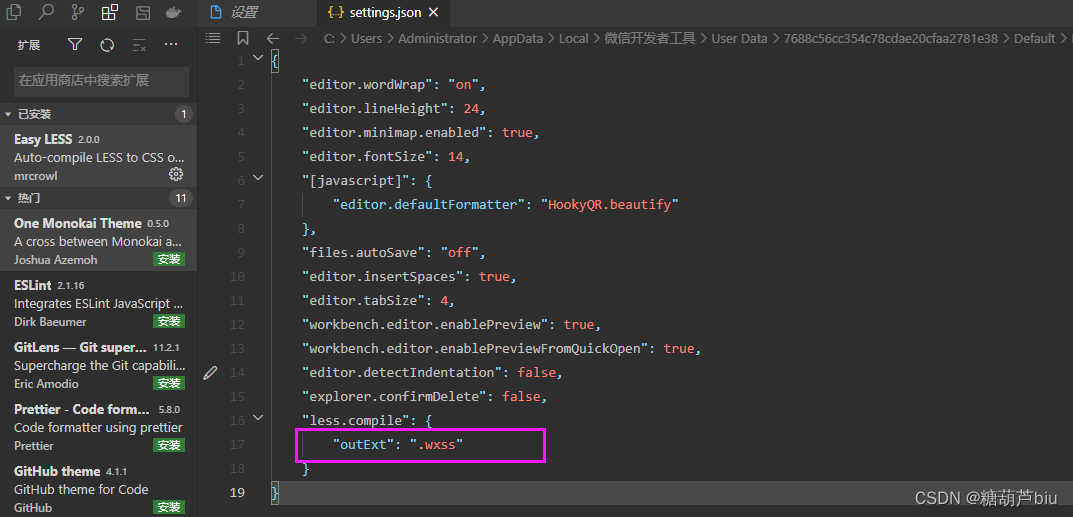This screenshot has width=1073, height=517.
Task: Click the "explorer.confirmDelete" key
Action: (x=395, y=397)
